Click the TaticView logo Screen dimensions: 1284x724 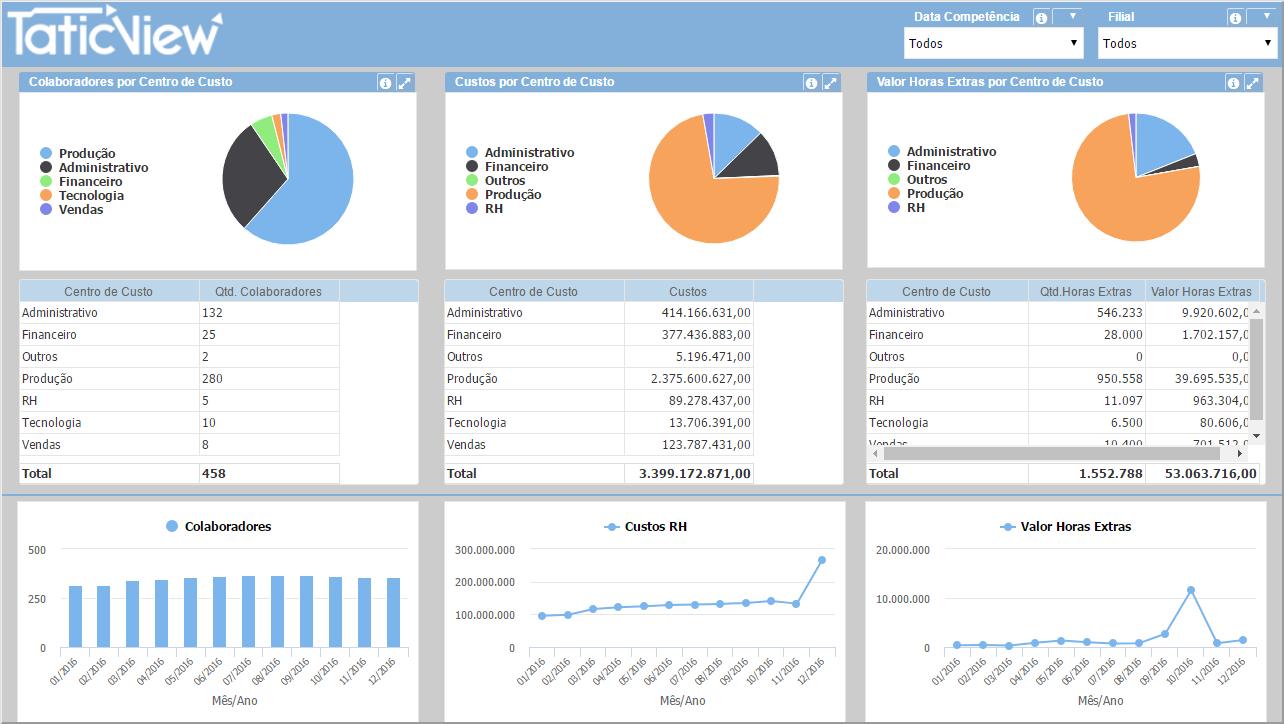[x=115, y=33]
